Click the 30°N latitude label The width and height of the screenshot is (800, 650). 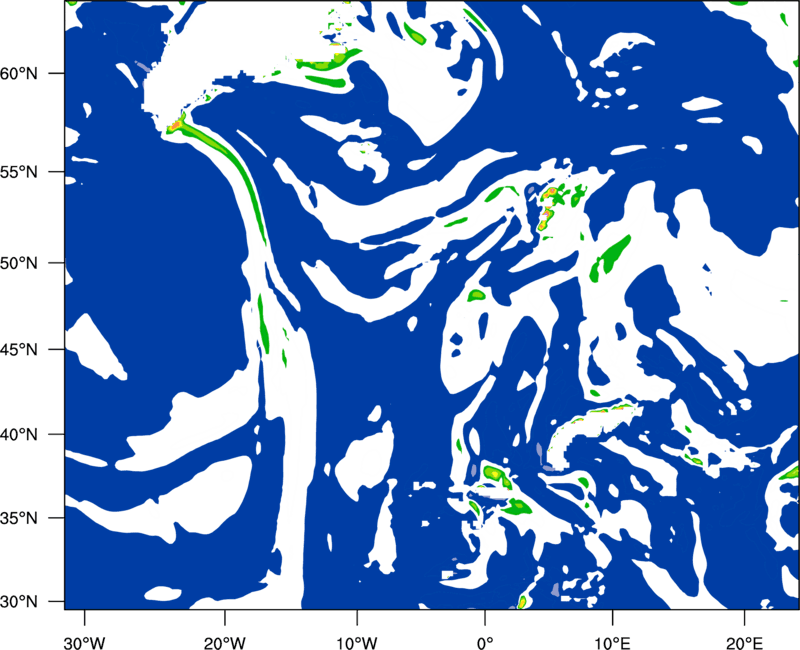19,602
